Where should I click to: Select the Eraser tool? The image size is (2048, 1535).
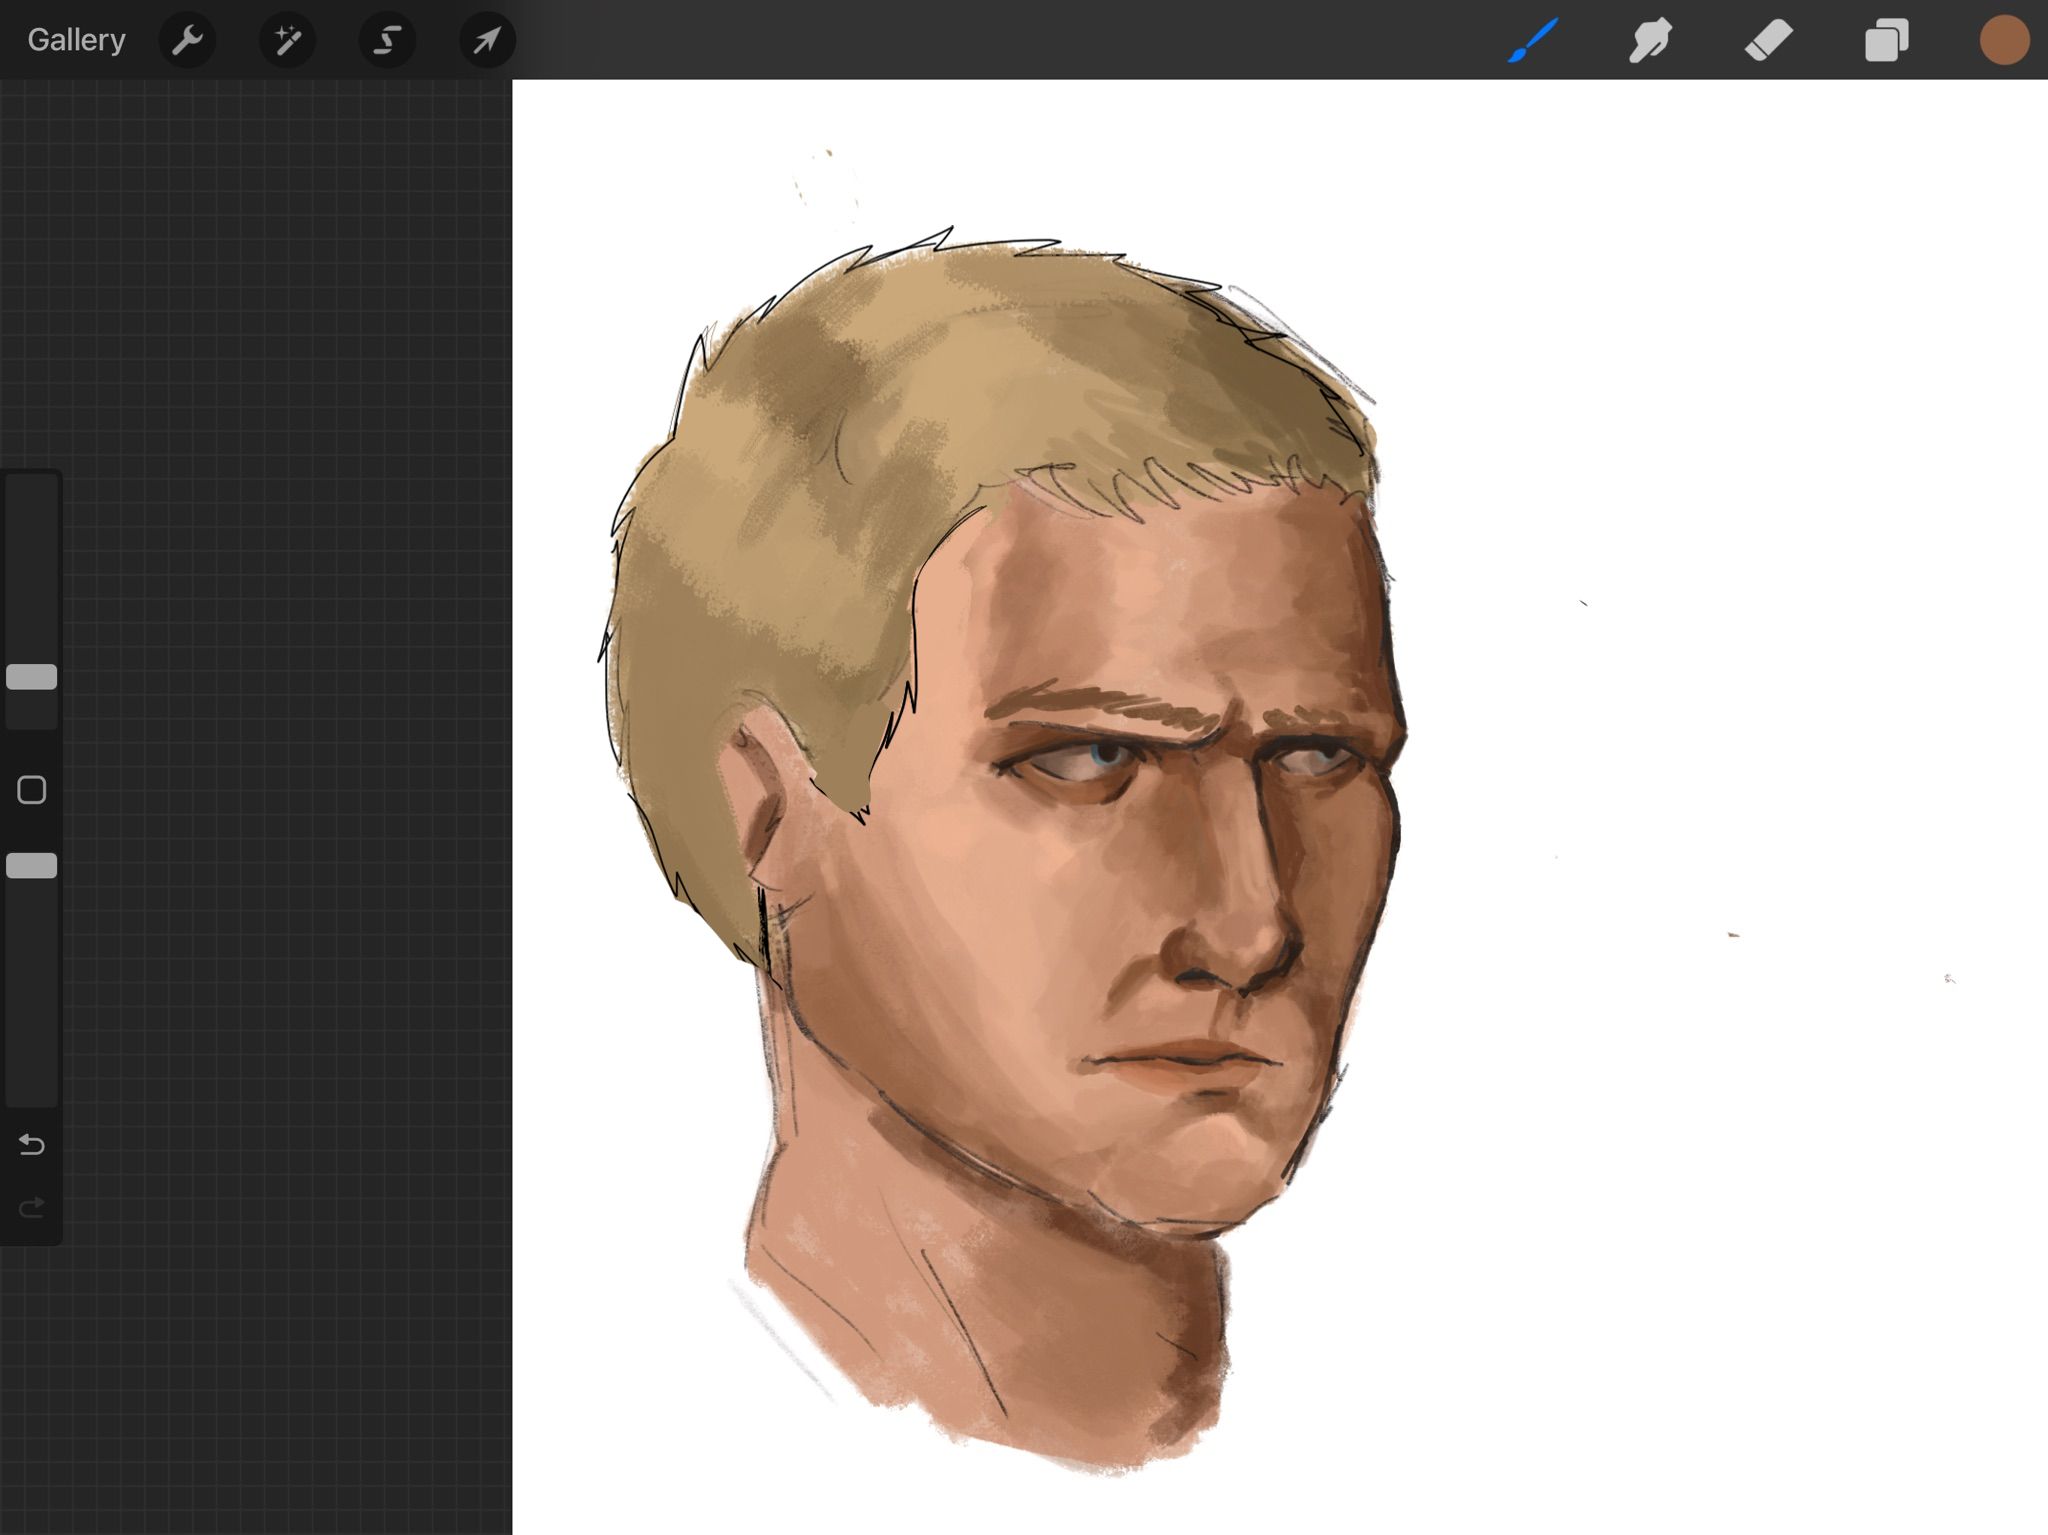[1768, 41]
